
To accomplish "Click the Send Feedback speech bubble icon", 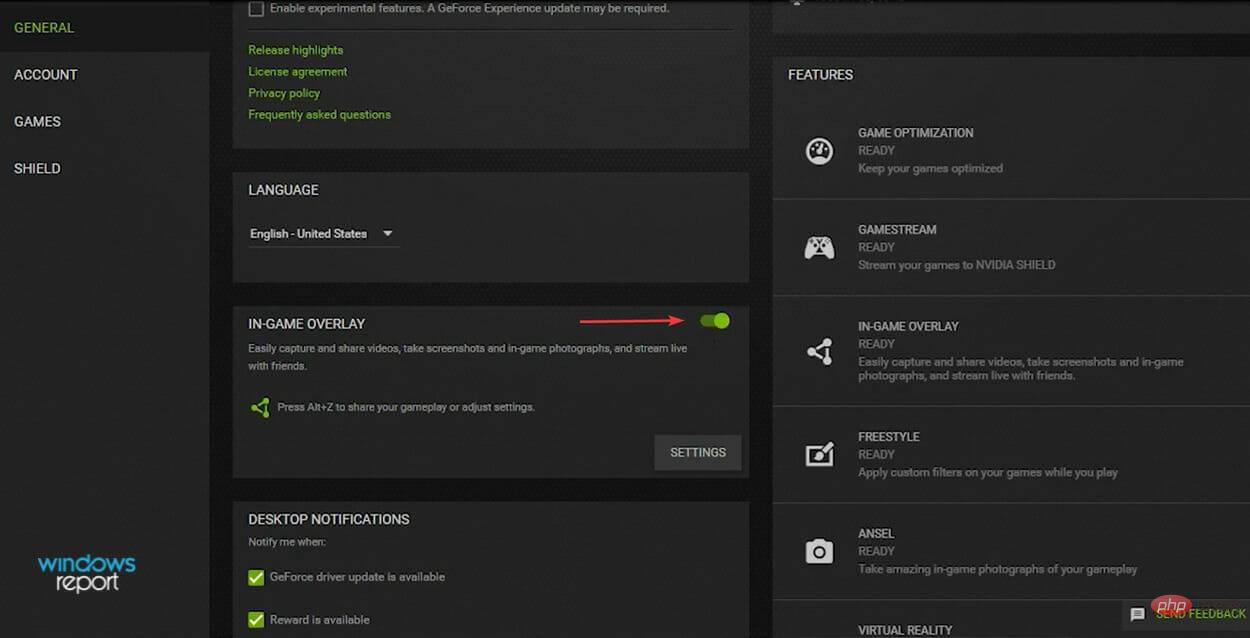I will point(1138,614).
